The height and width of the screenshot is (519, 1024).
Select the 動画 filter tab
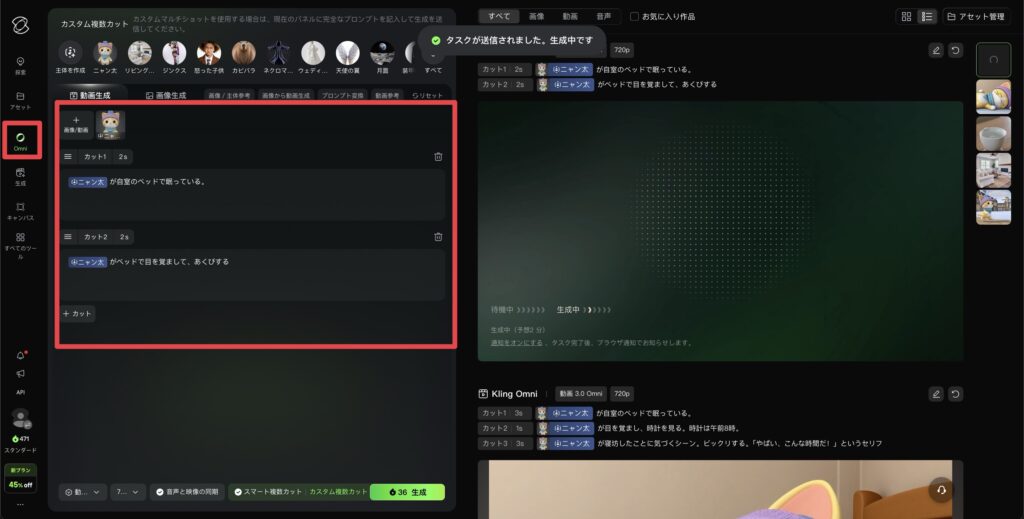[570, 17]
